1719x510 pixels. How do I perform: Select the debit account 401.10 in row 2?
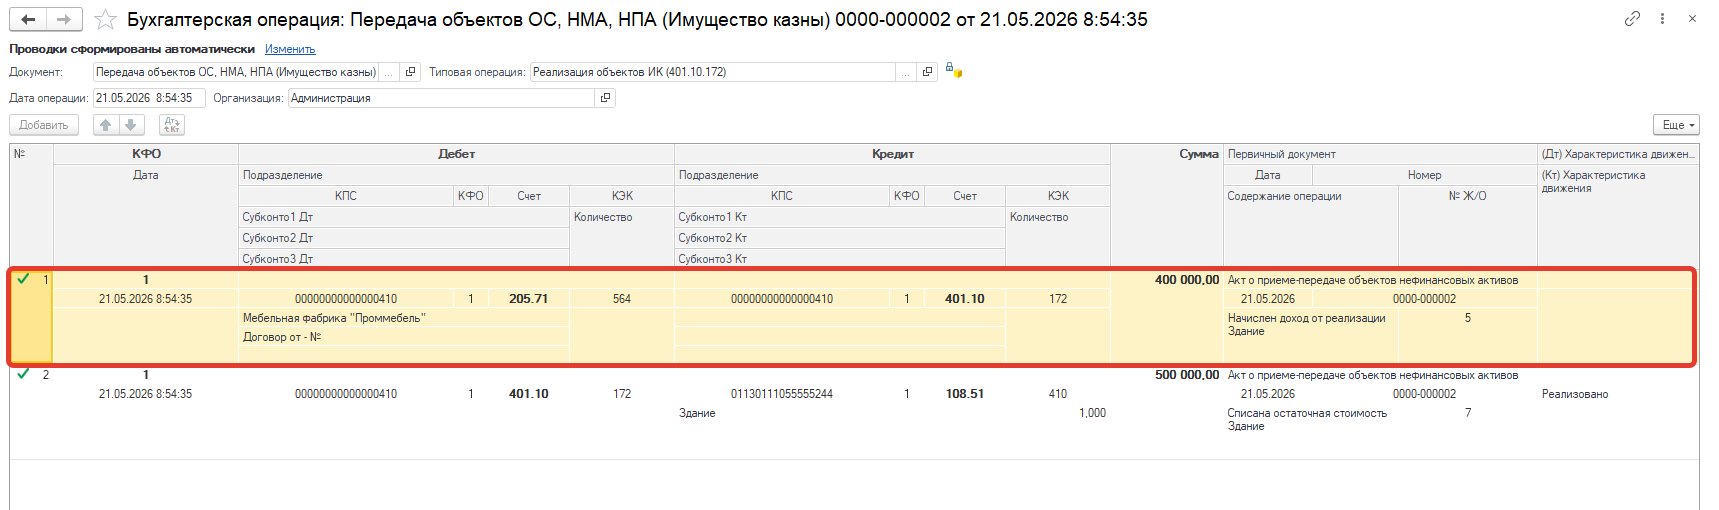528,394
